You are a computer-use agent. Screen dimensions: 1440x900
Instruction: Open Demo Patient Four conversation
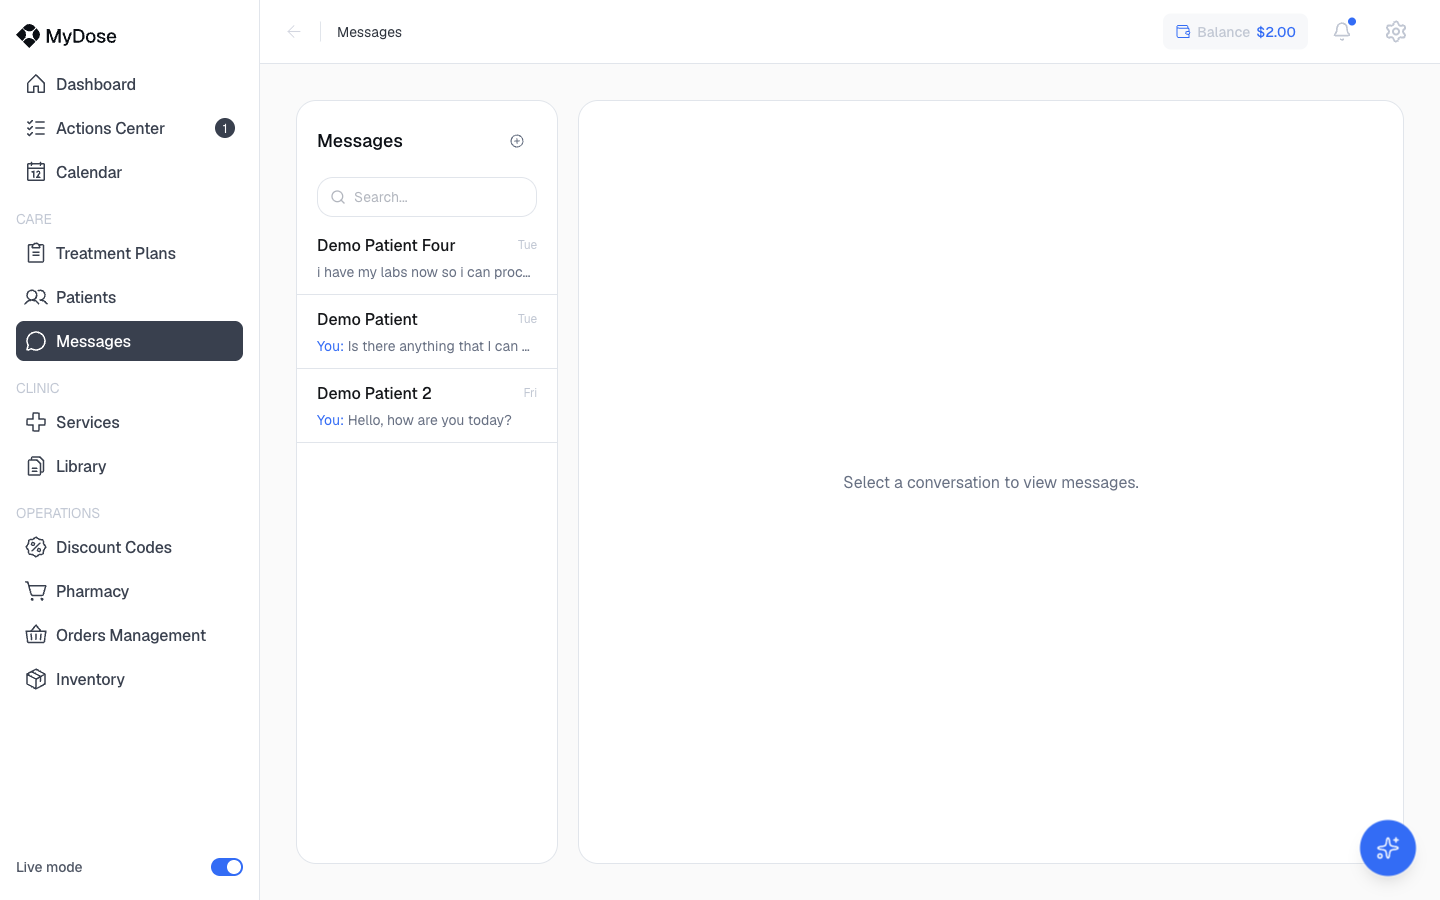(x=427, y=258)
